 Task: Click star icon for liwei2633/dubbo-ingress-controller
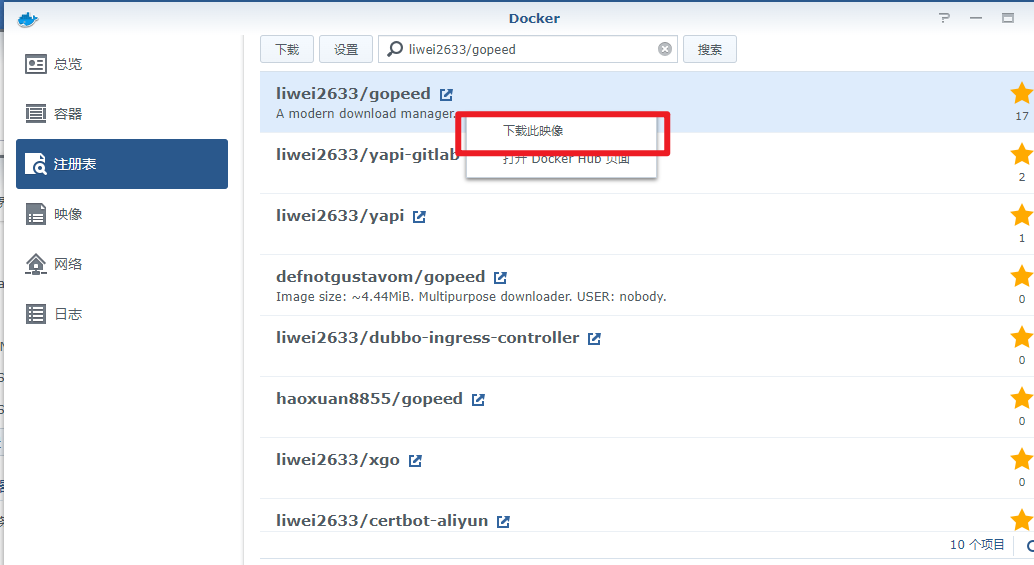coord(1021,337)
